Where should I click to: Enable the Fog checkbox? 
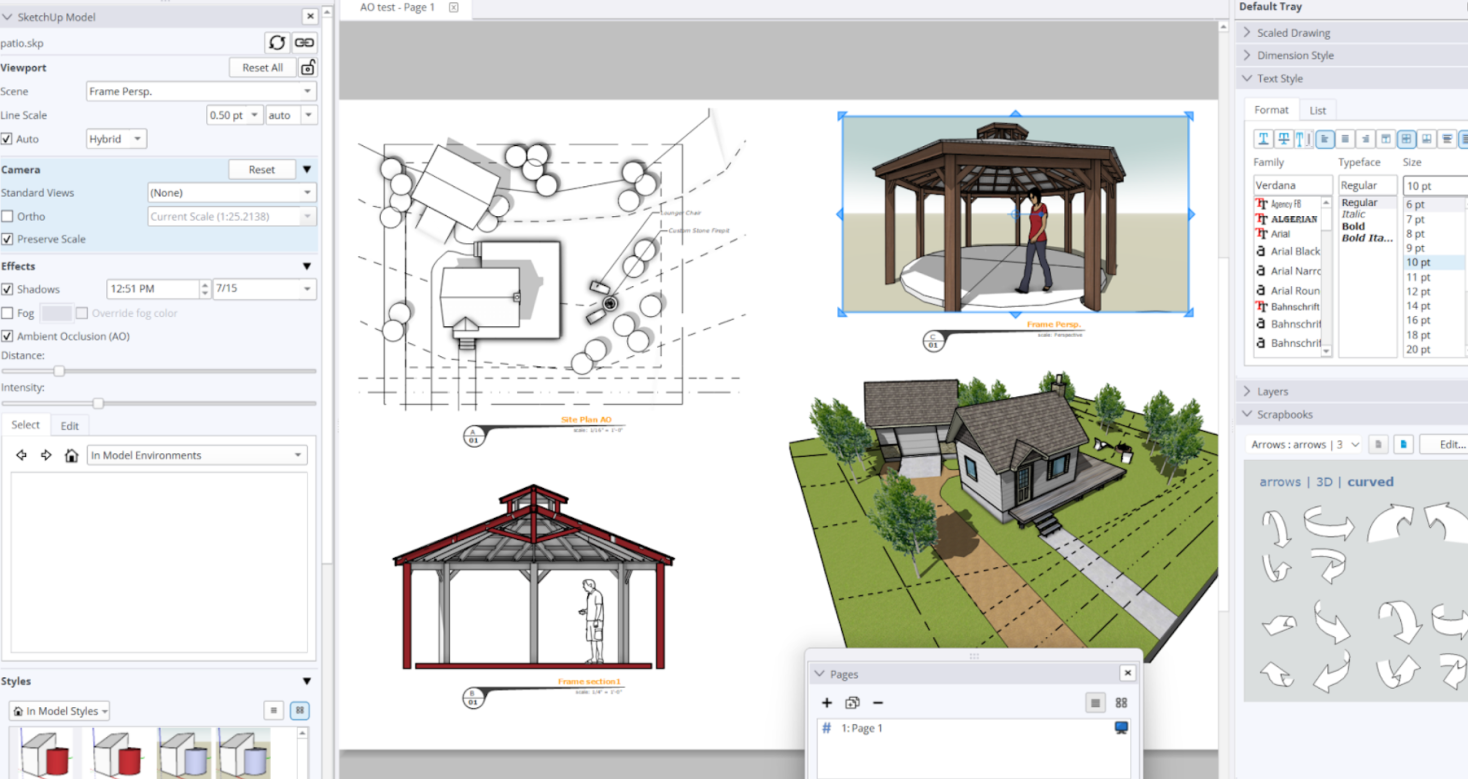click(7, 313)
